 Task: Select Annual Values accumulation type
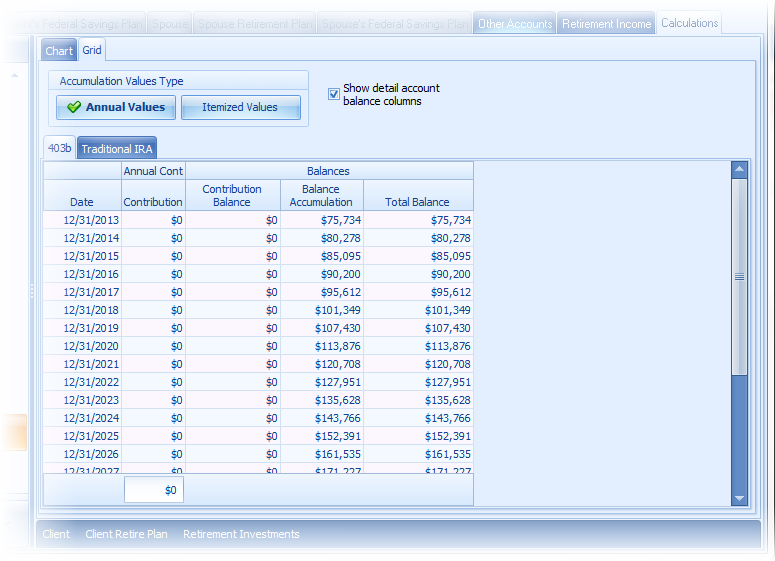(116, 108)
